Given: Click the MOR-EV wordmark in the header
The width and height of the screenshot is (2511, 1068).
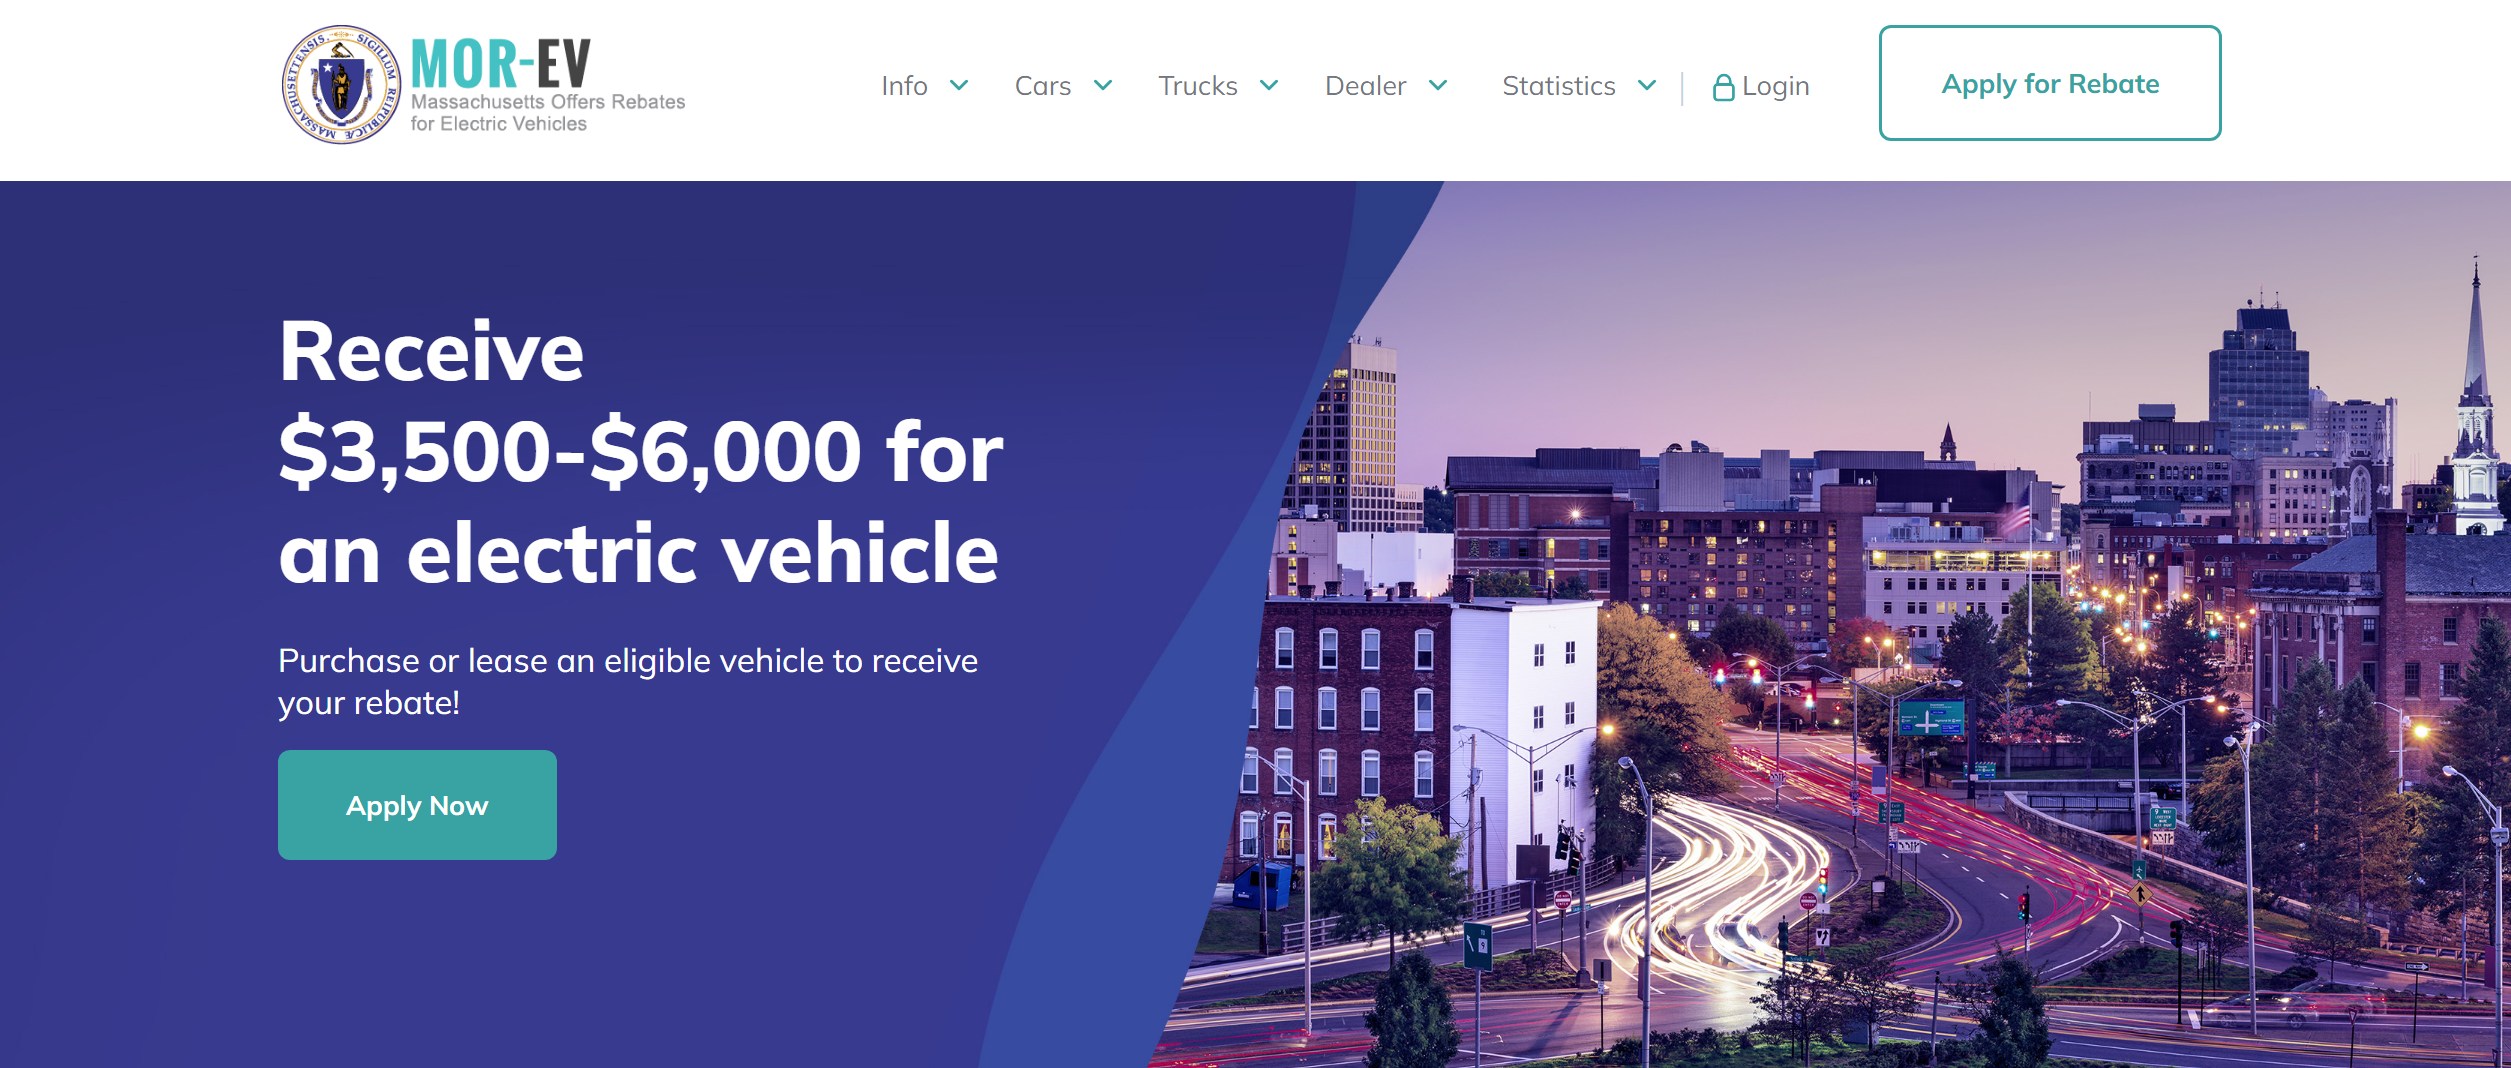Looking at the screenshot, I should coord(500,63).
